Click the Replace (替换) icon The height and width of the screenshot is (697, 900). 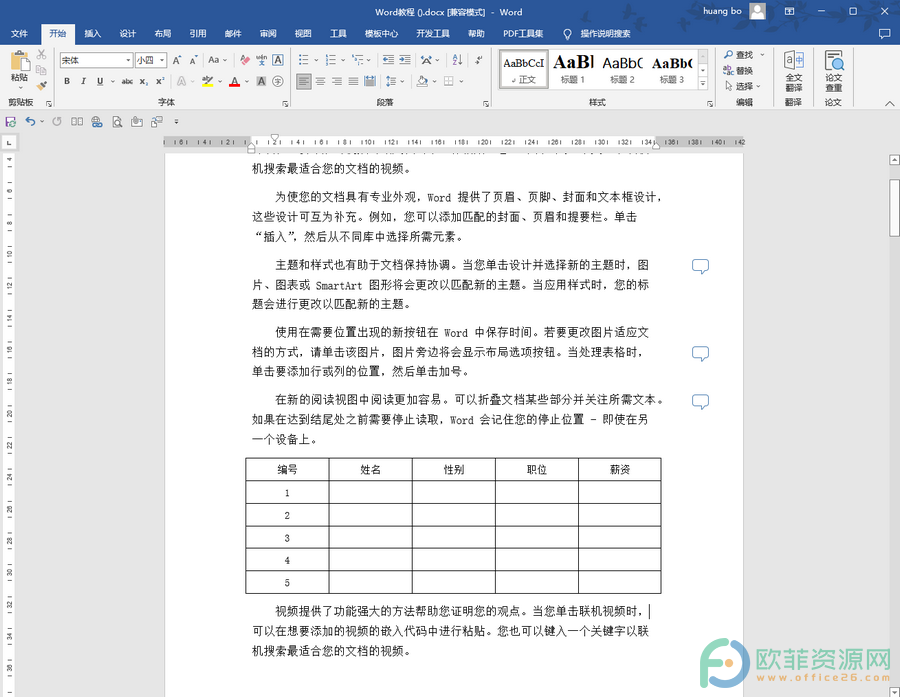(x=739, y=71)
